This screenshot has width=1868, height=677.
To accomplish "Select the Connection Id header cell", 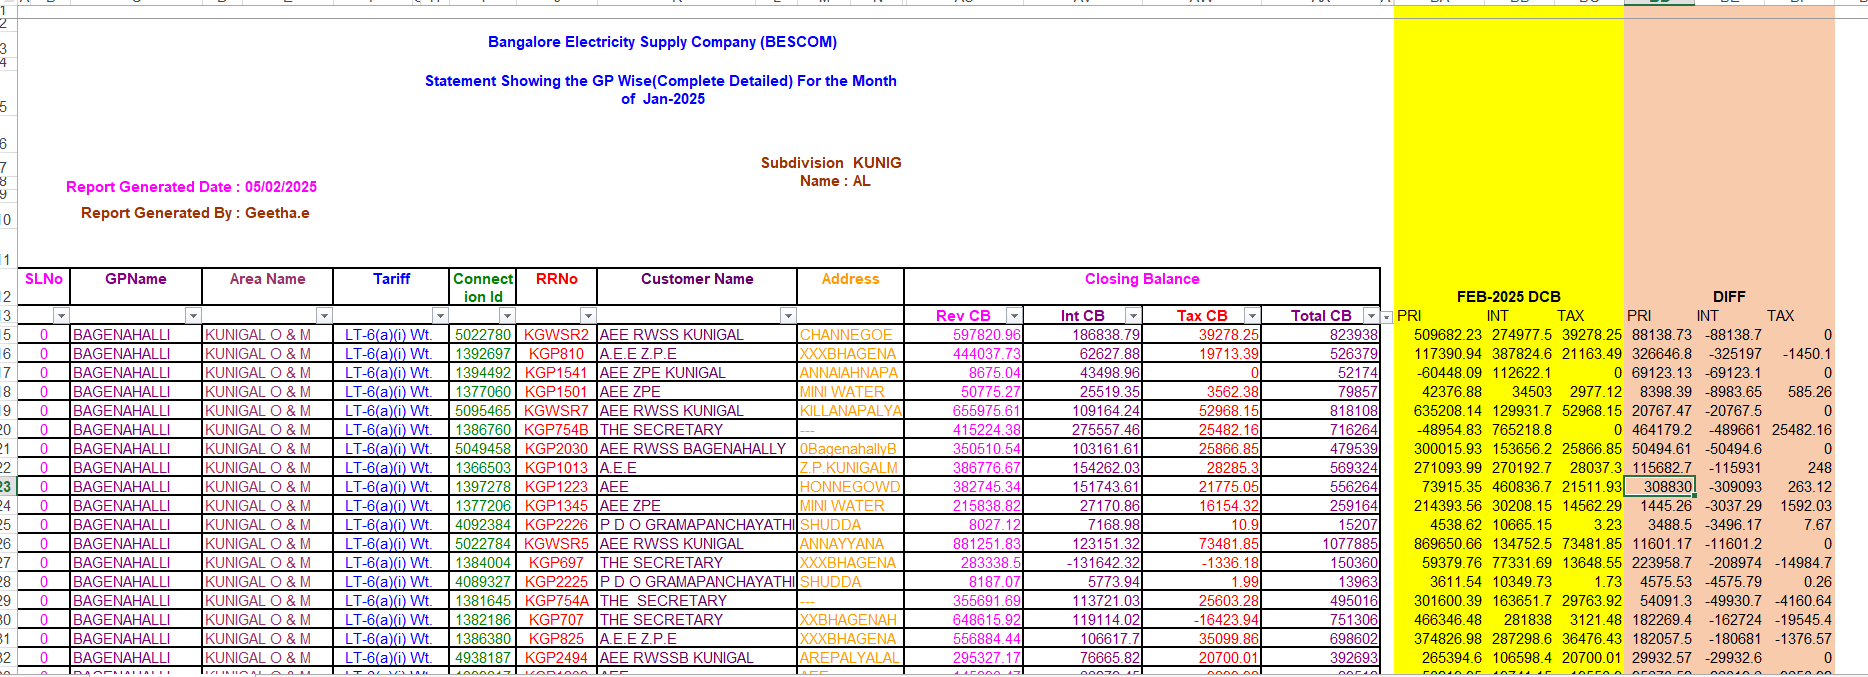I will click(x=483, y=287).
